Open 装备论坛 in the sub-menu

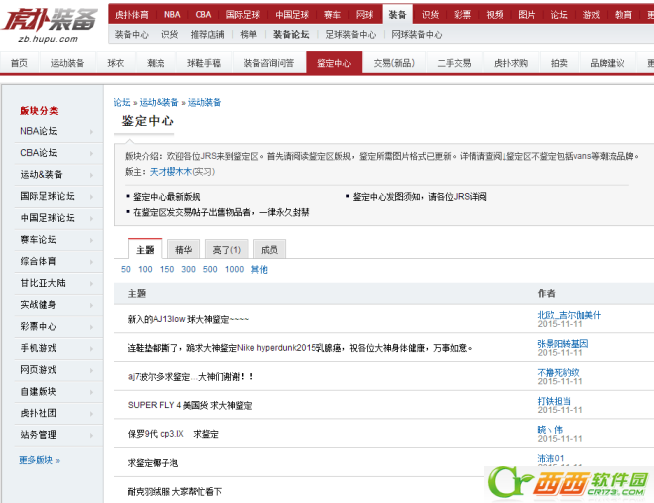(291, 35)
